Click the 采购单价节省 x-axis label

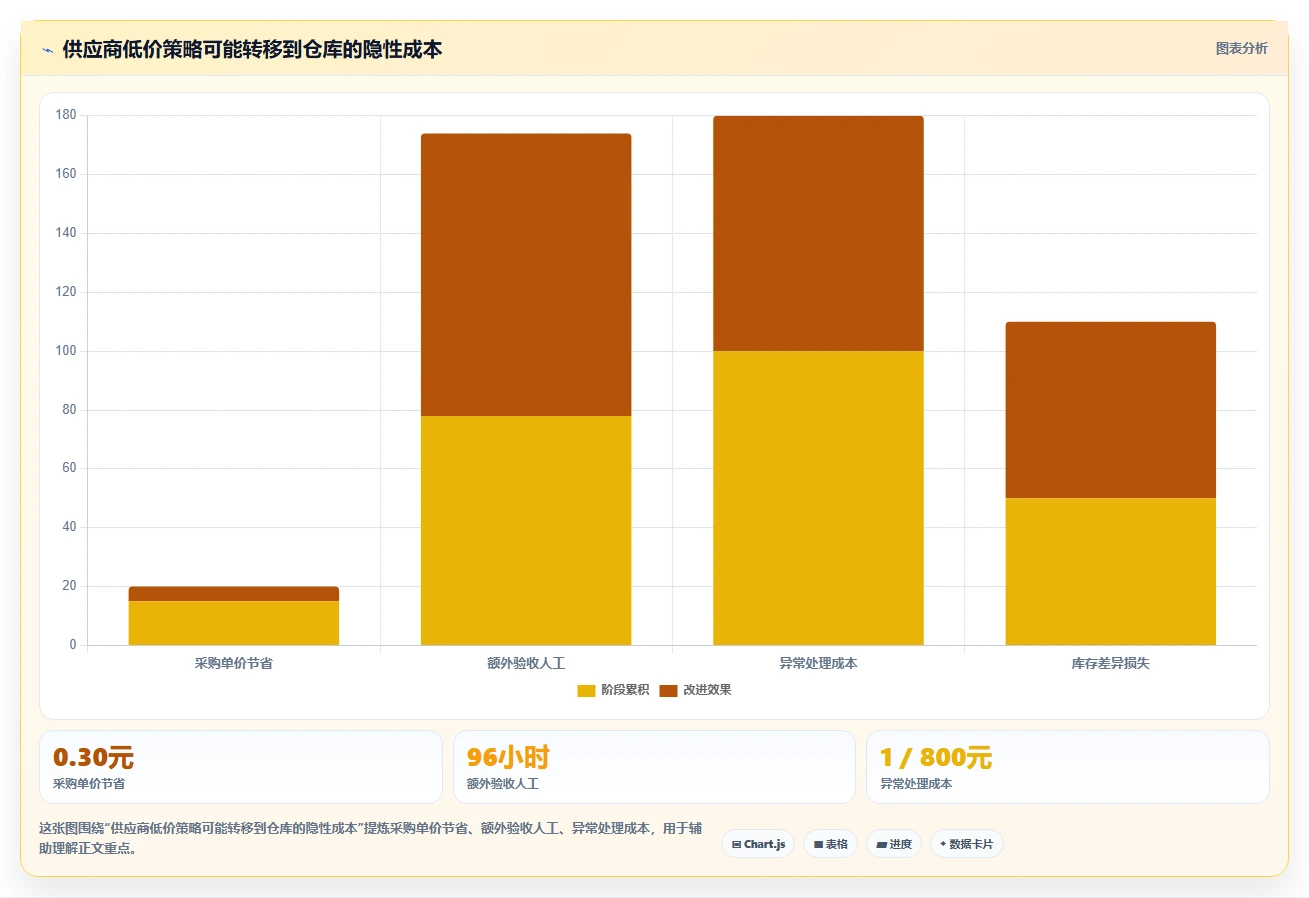pos(233,663)
